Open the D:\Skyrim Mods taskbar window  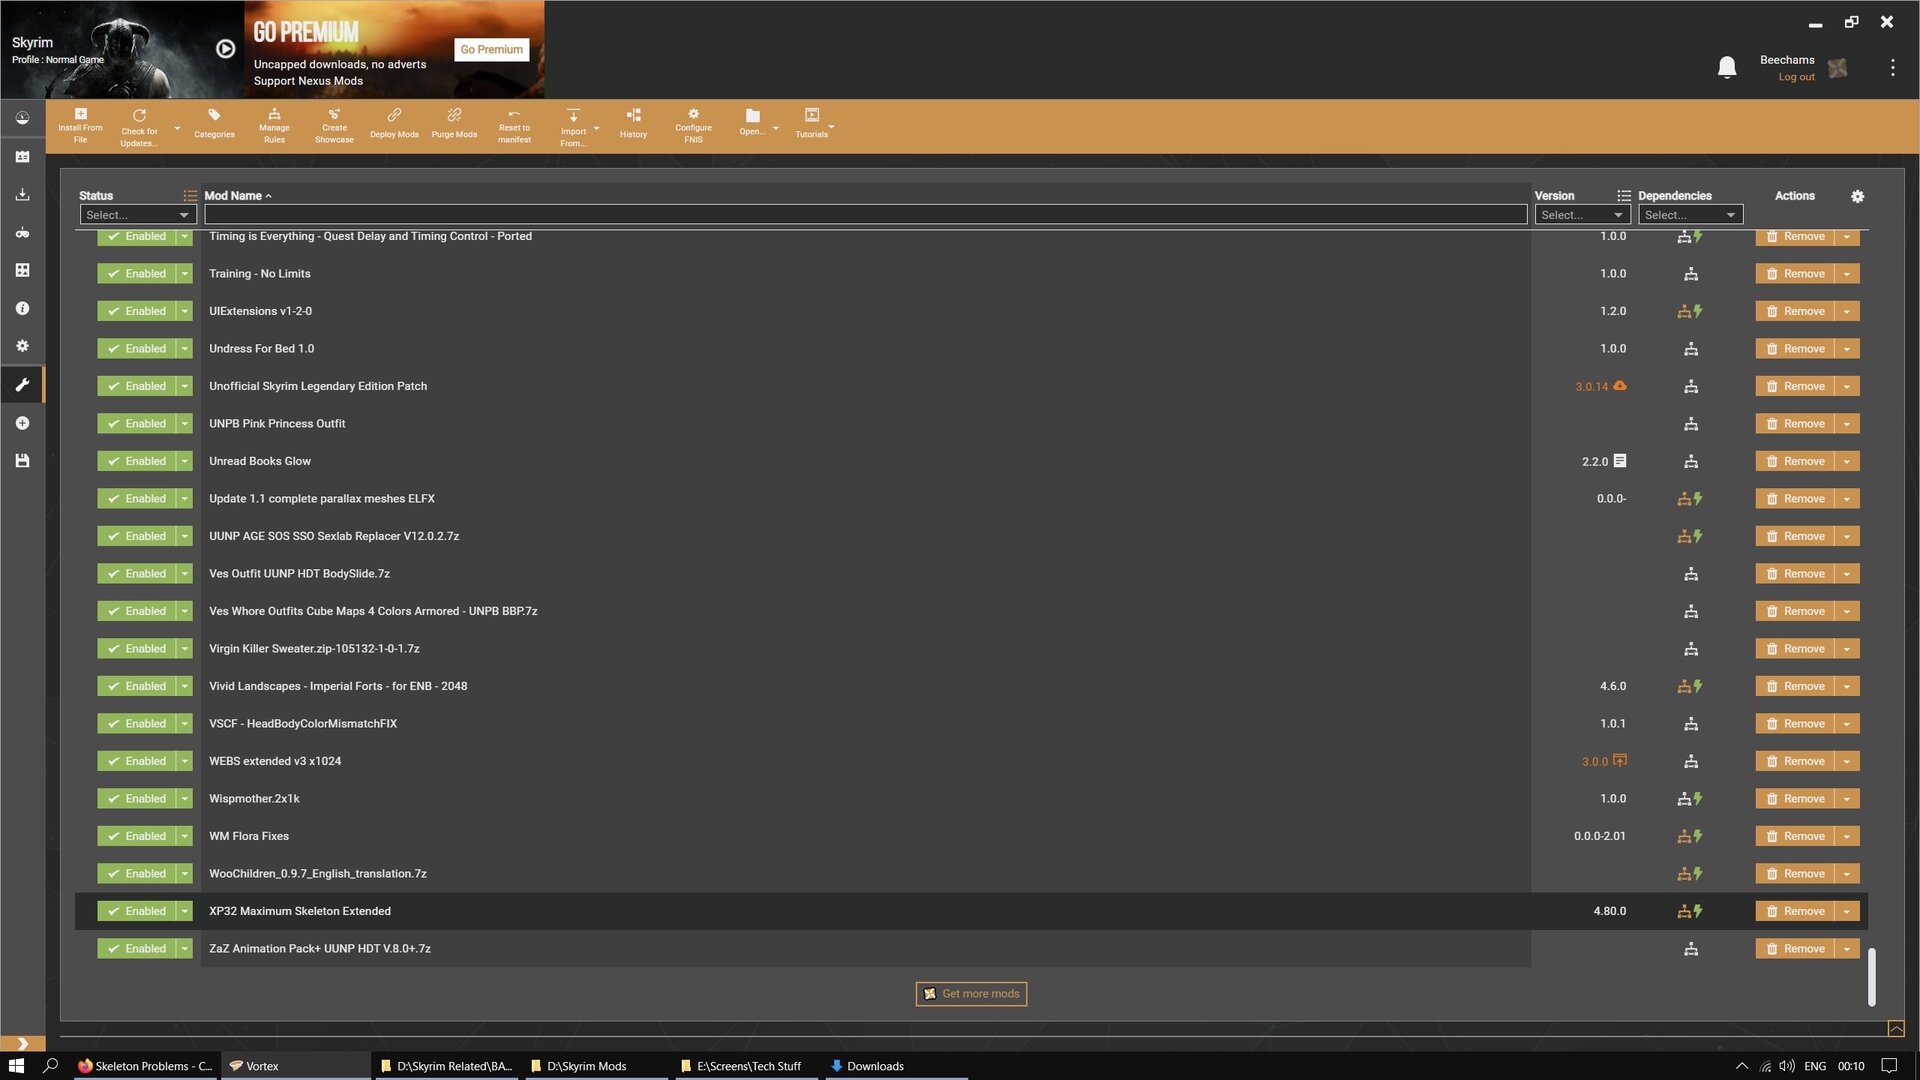click(595, 1066)
